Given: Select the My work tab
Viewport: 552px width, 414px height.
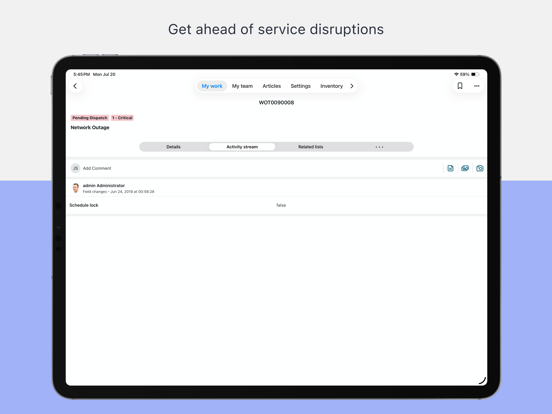Looking at the screenshot, I should [x=212, y=86].
